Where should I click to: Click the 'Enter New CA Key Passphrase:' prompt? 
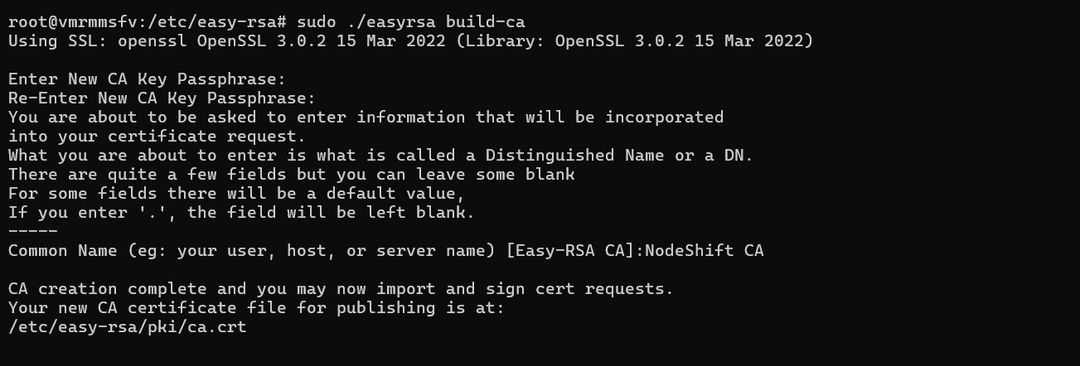pyautogui.click(x=147, y=79)
